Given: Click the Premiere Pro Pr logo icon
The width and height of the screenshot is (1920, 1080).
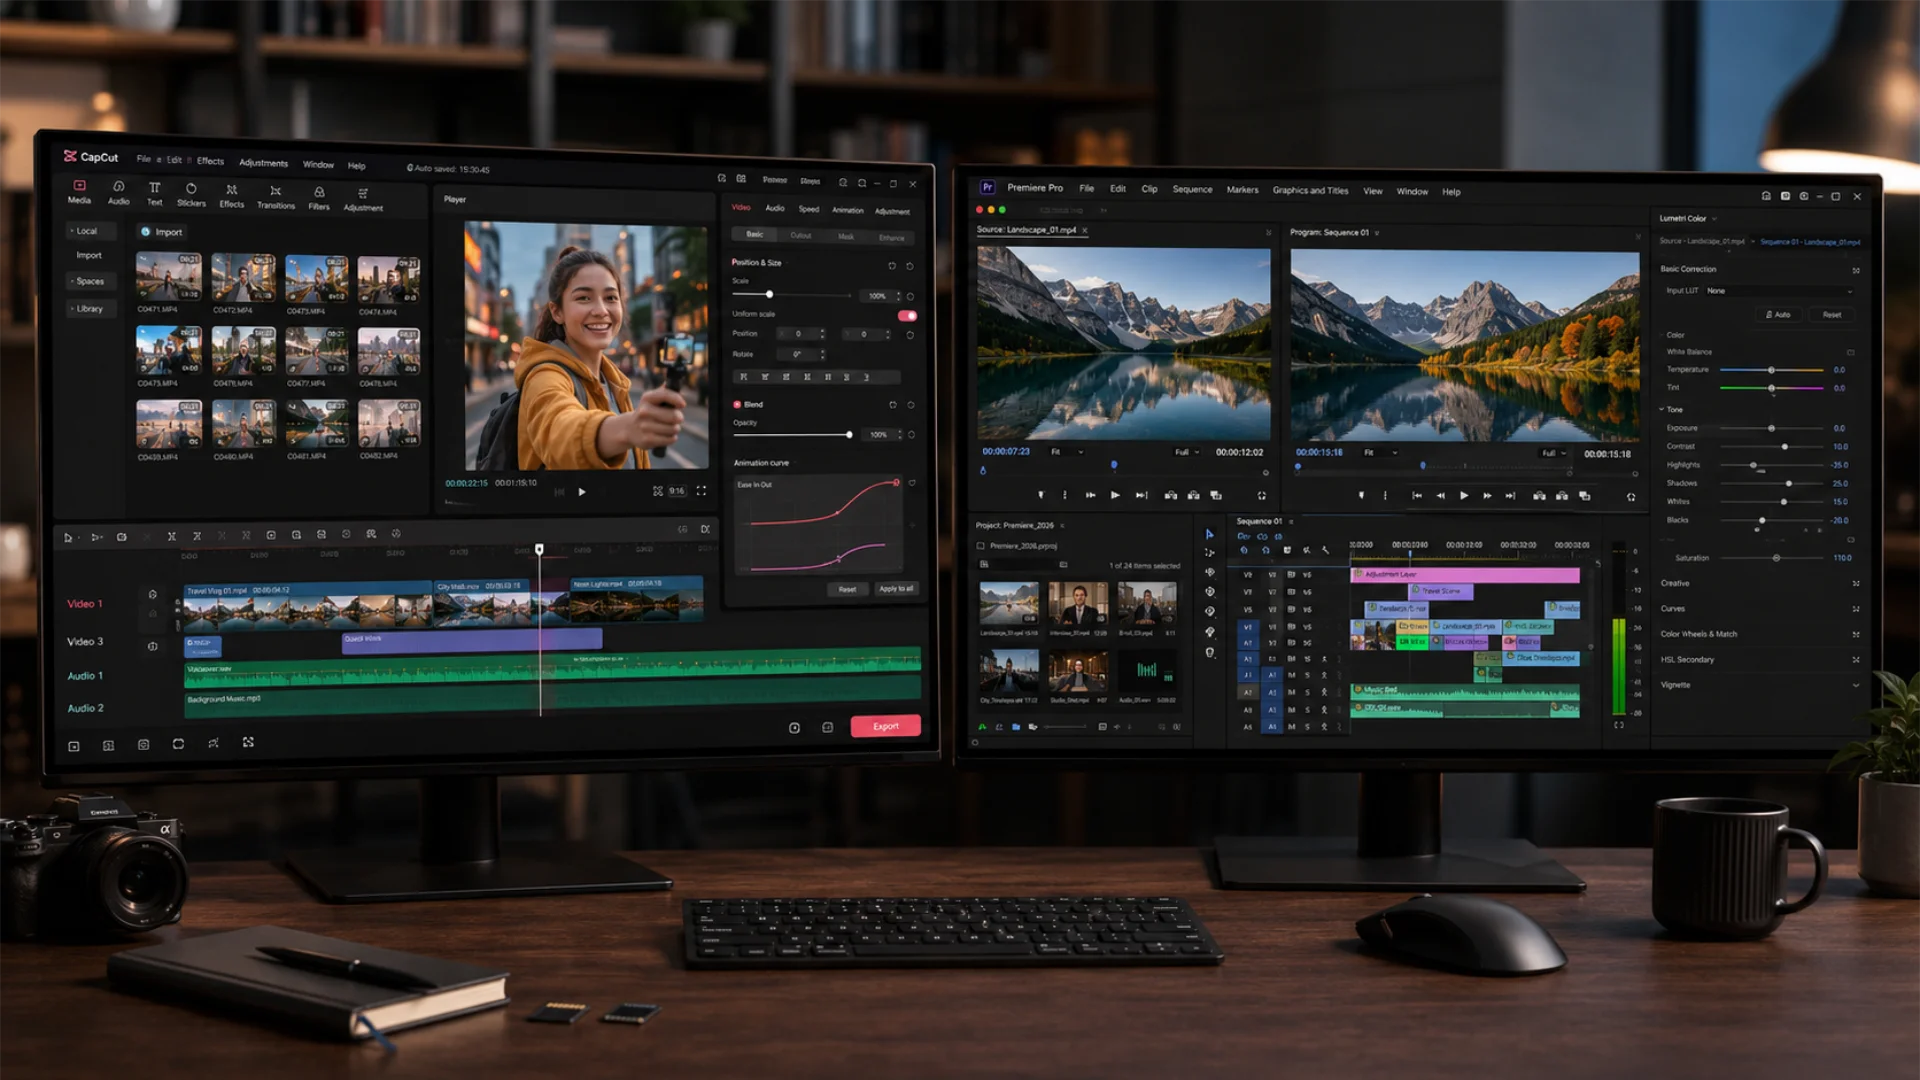Looking at the screenshot, I should [x=987, y=187].
